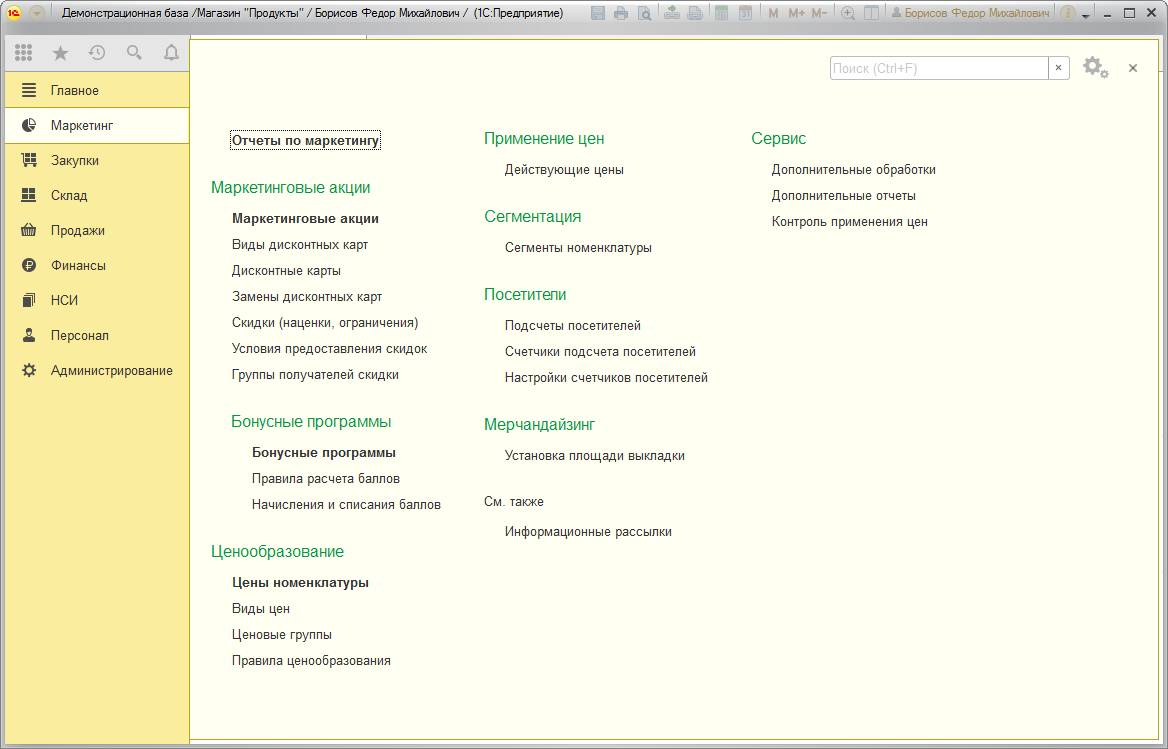Open the calculator icon in title bar
Image resolution: width=1168 pixels, height=749 pixels.
pyautogui.click(x=721, y=13)
